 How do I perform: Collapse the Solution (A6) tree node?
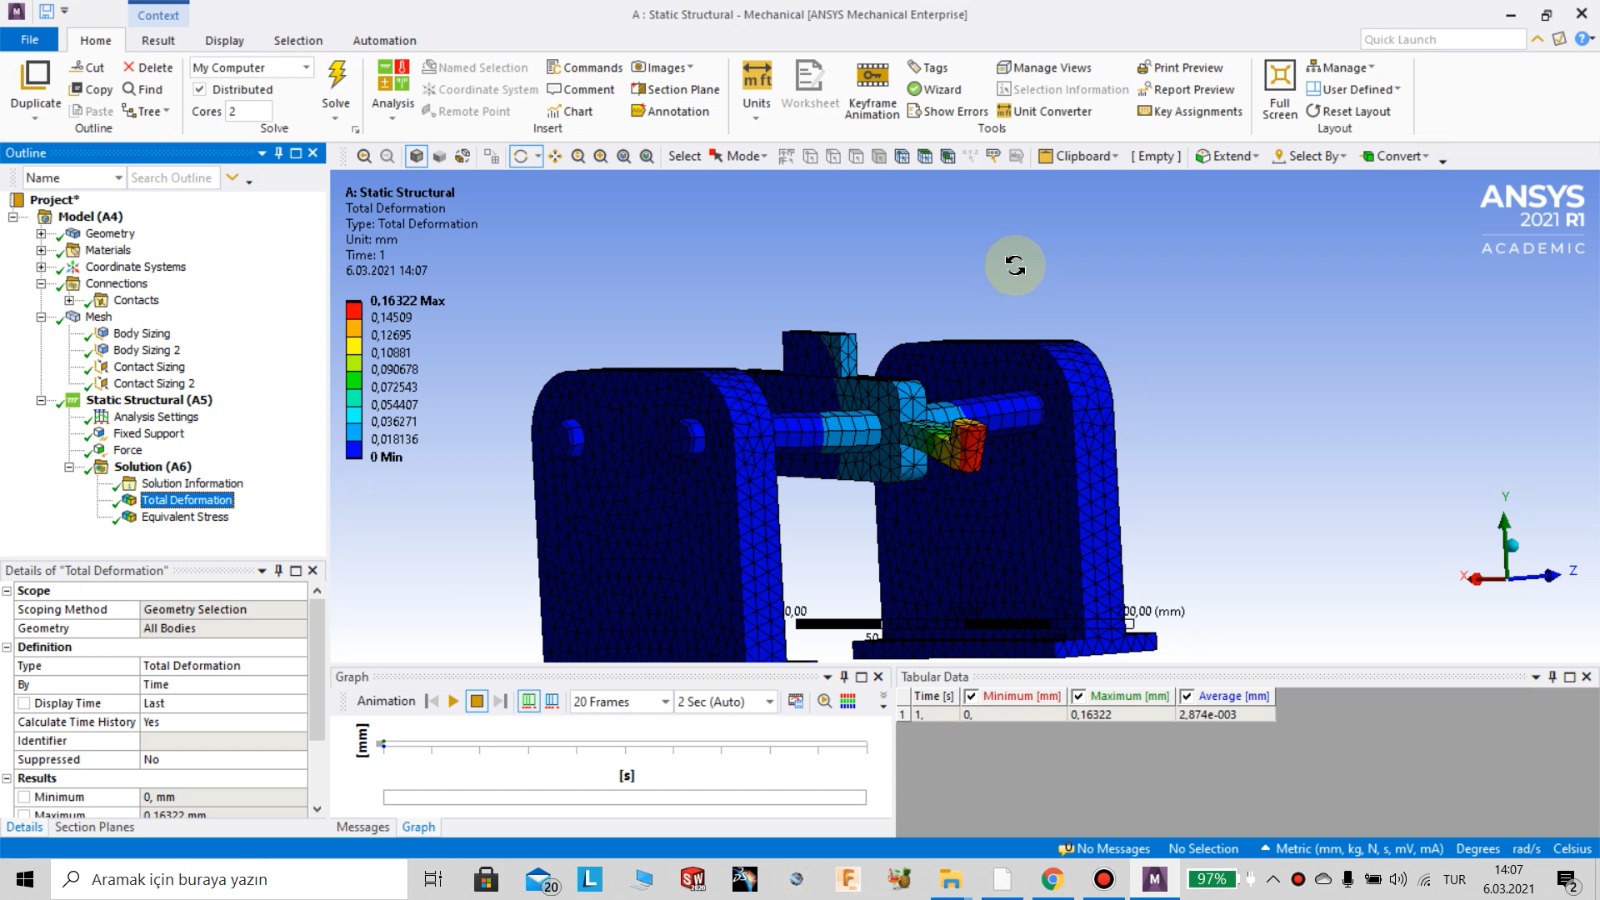coord(68,466)
